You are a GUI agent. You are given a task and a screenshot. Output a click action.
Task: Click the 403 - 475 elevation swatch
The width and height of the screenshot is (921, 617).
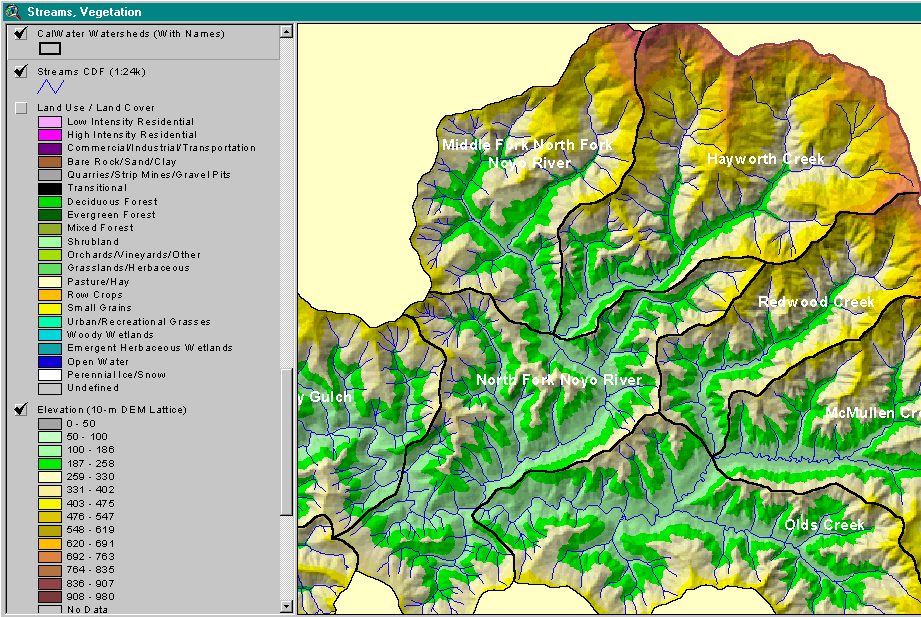coord(50,504)
